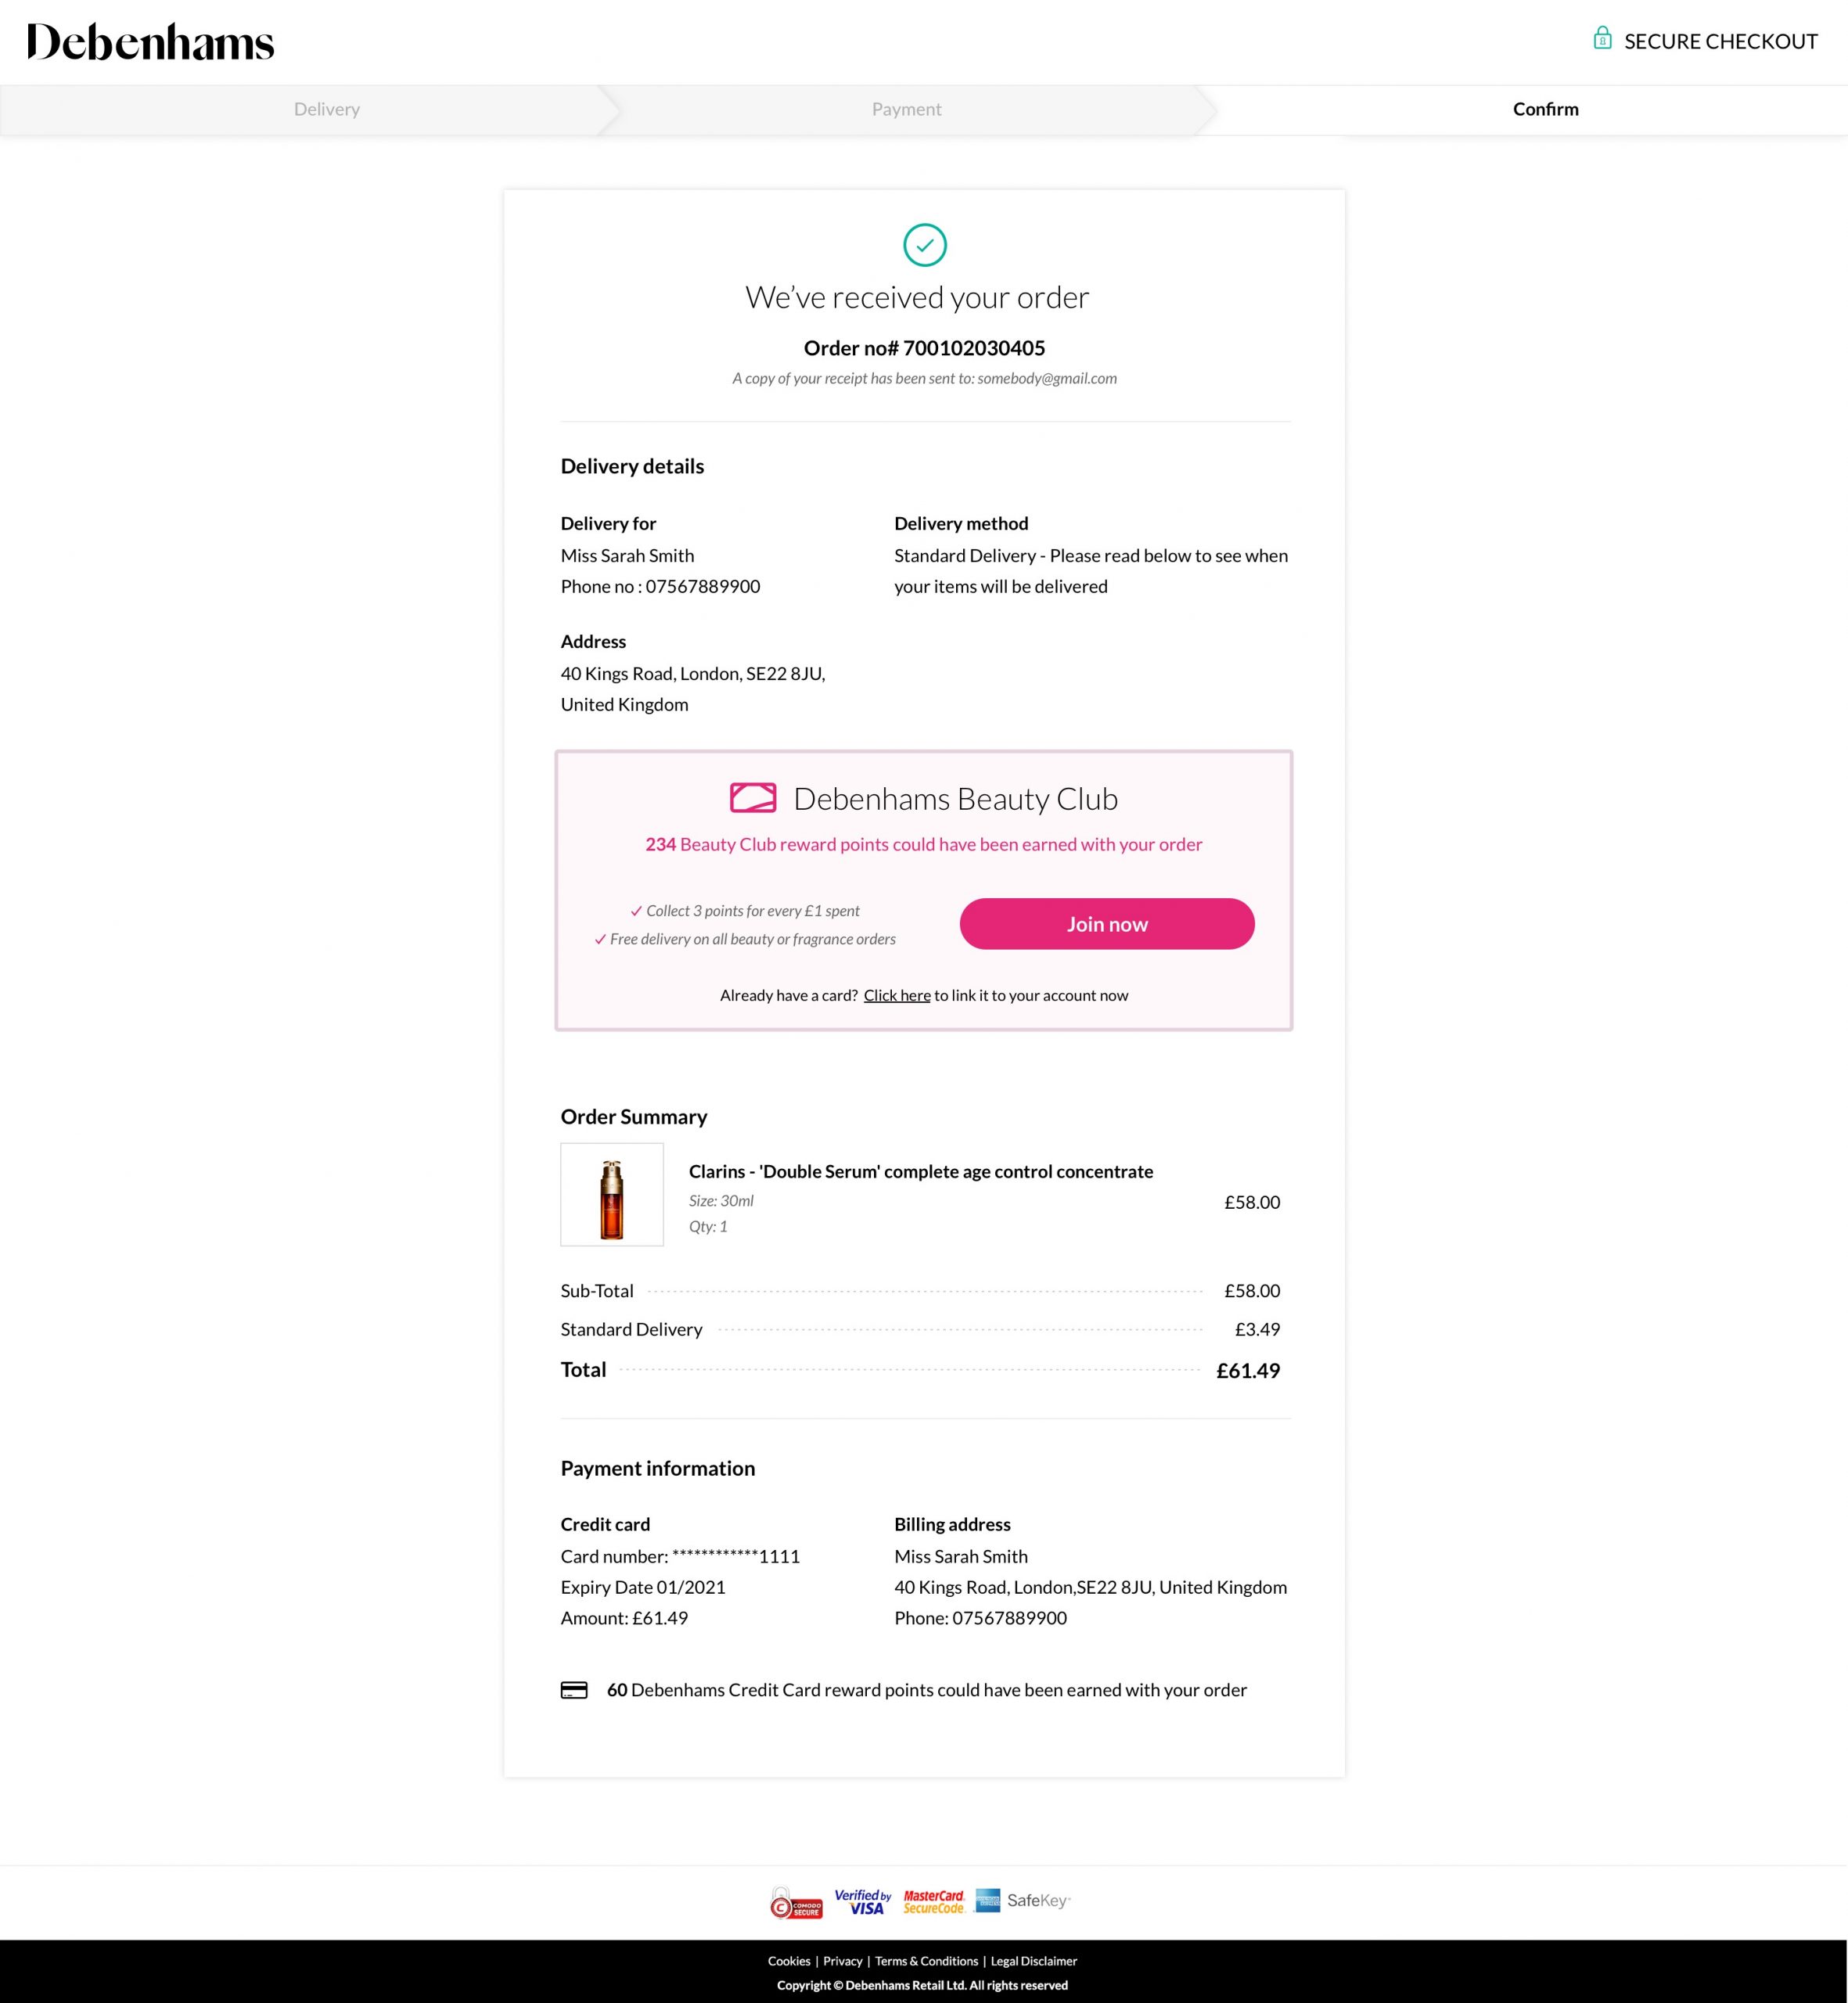1848x2003 pixels.
Task: Click the Verified by Visa logo
Action: (x=863, y=1902)
